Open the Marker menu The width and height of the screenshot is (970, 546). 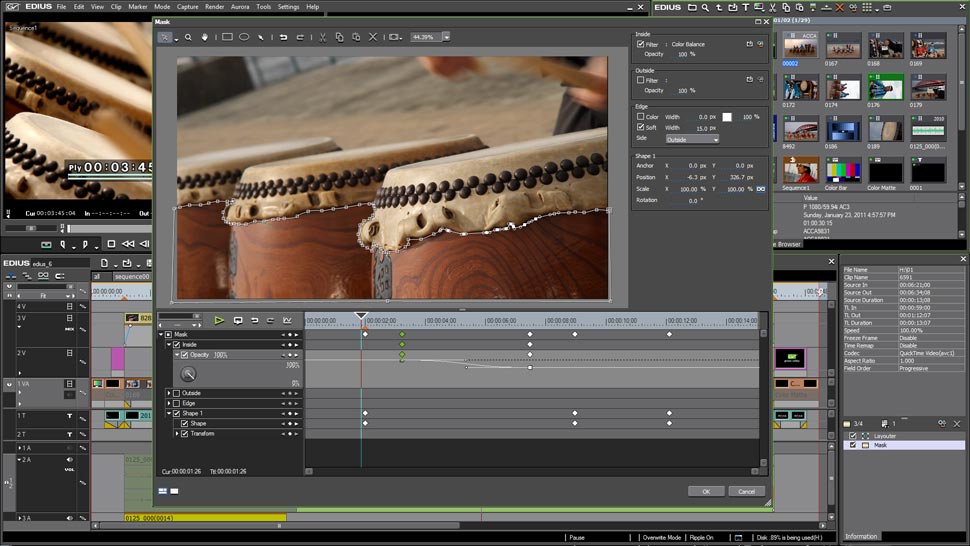point(138,7)
